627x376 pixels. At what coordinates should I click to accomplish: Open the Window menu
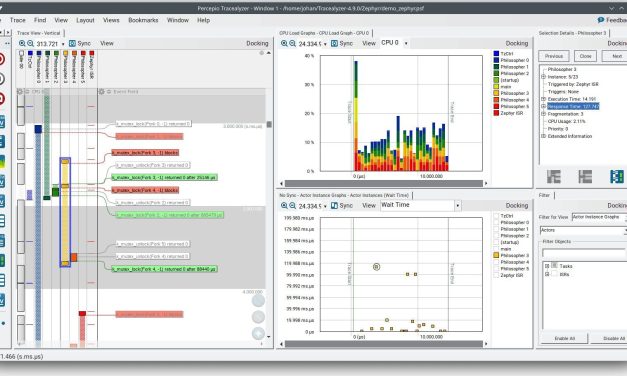(x=178, y=20)
